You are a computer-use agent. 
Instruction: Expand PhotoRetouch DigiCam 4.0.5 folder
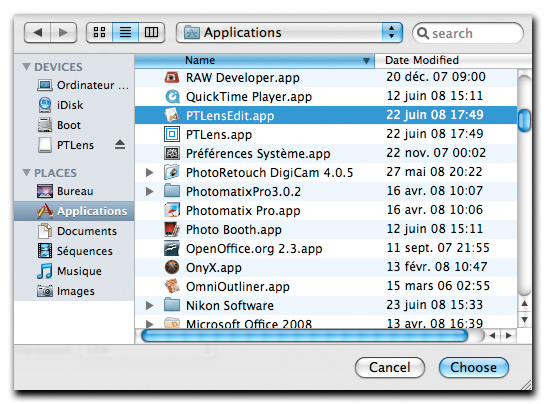150,172
